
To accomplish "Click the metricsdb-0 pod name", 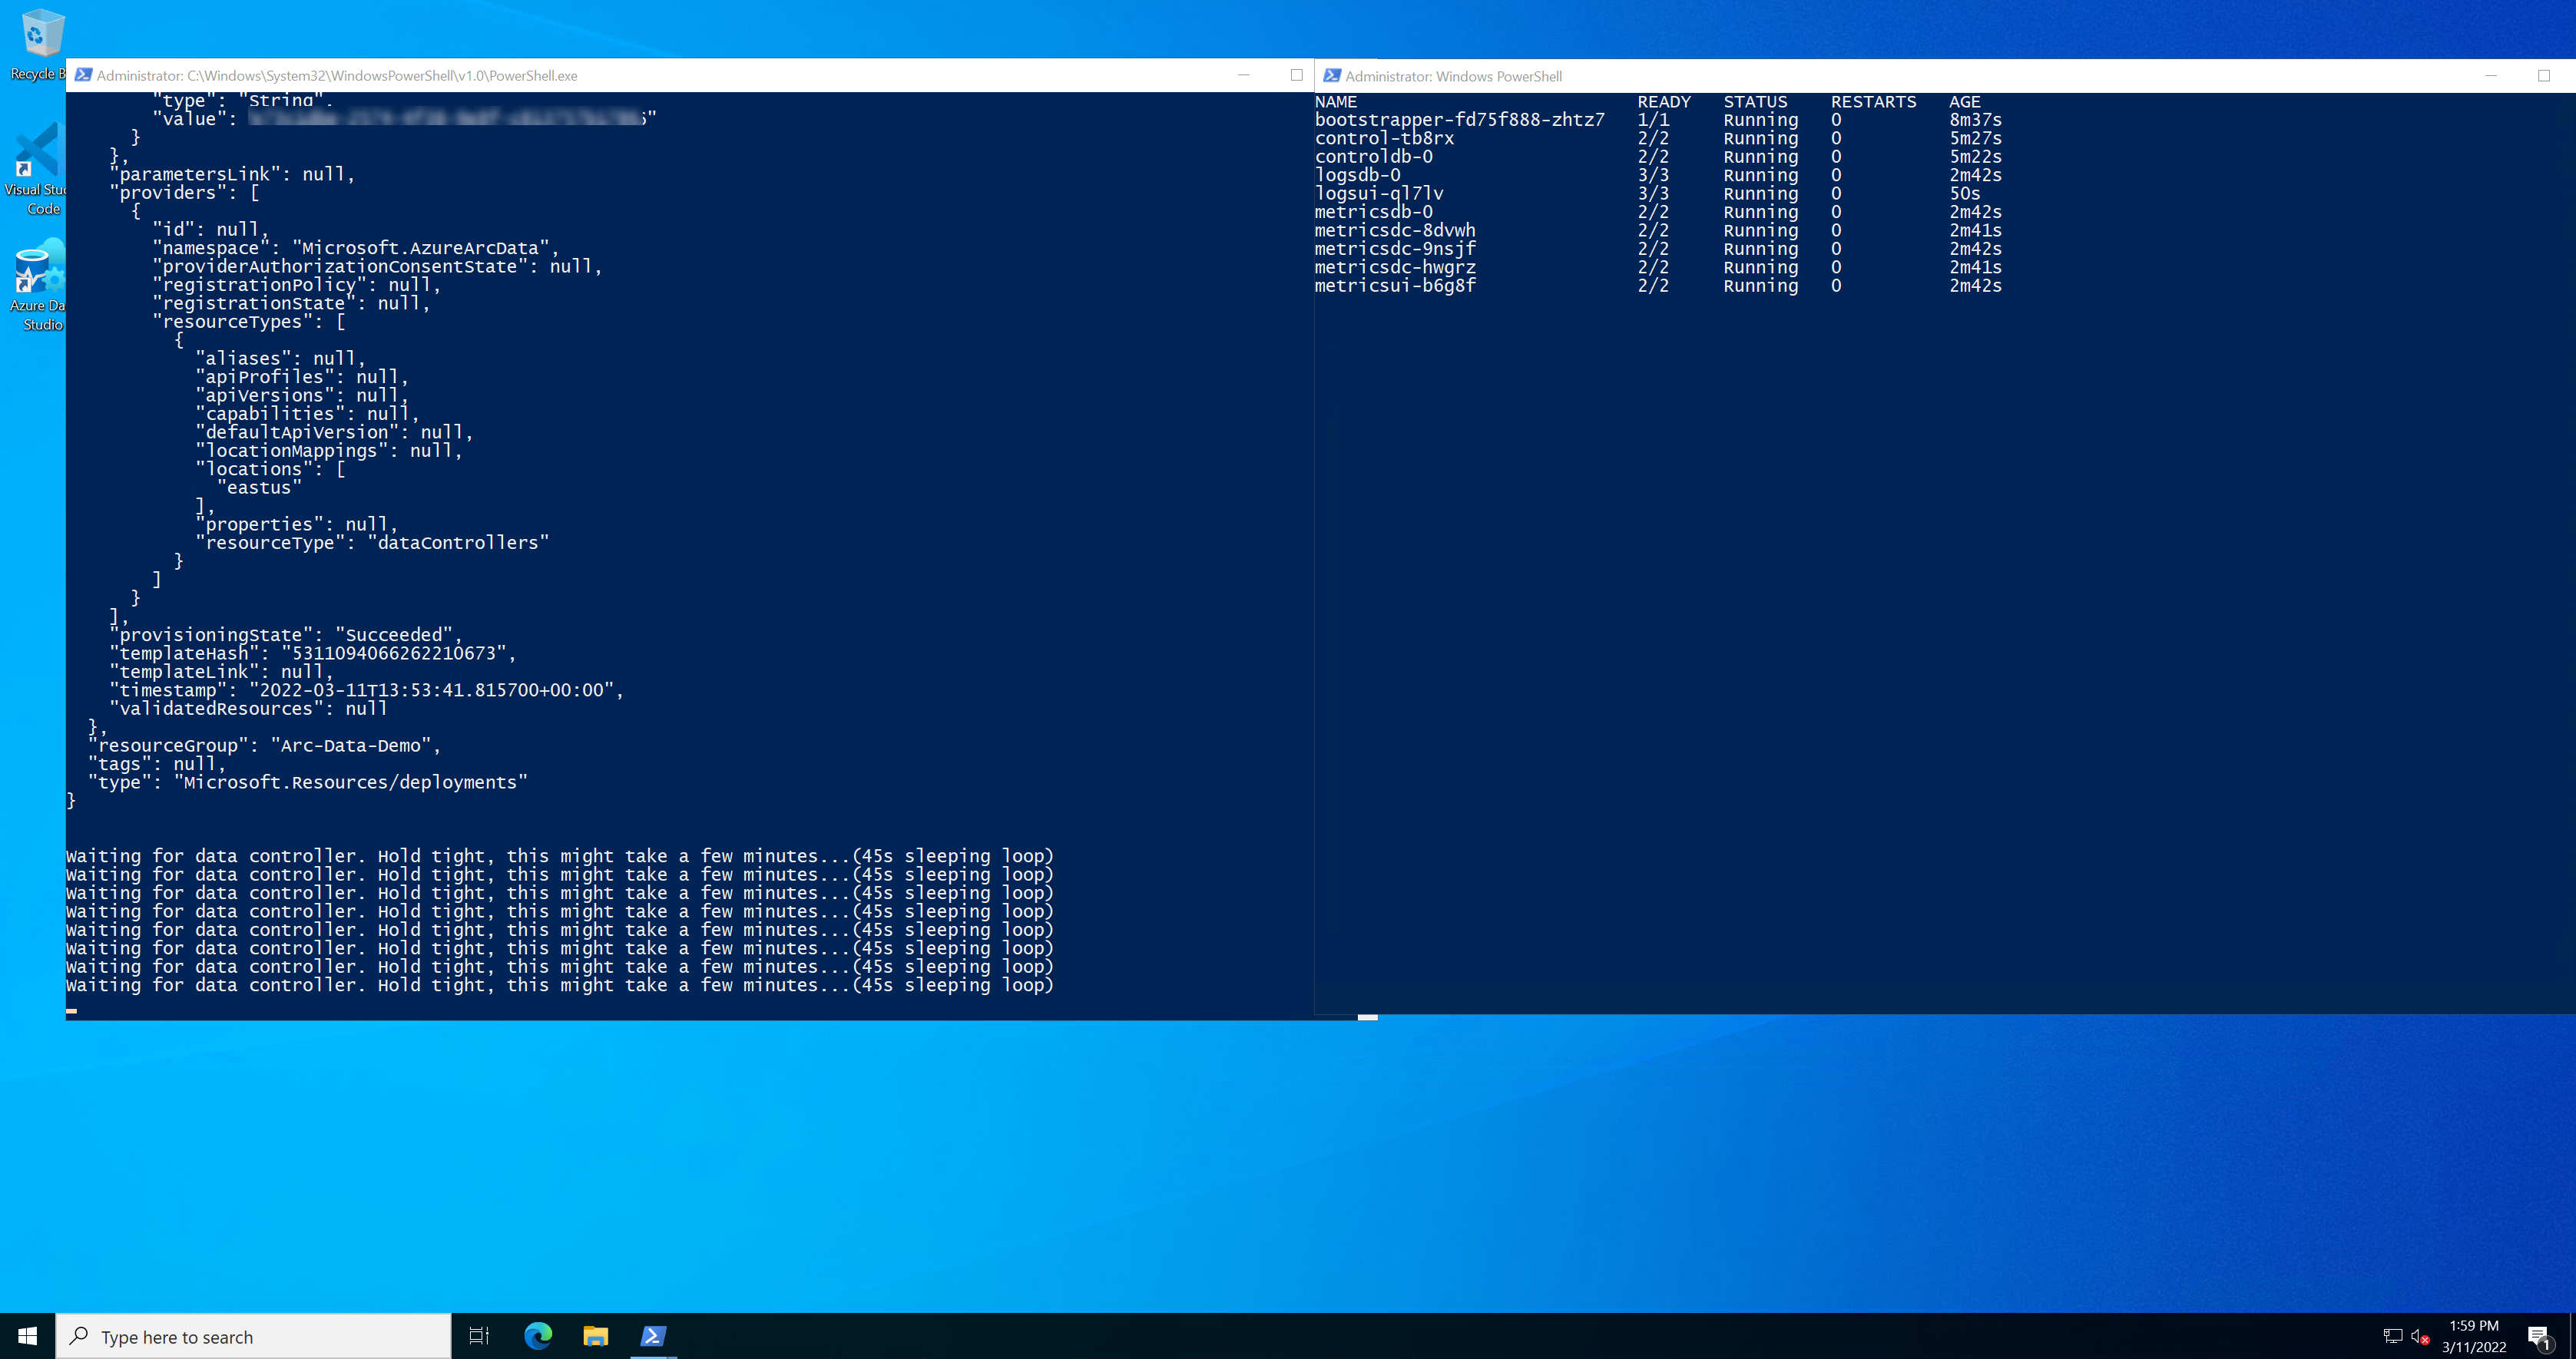I will click(x=1373, y=212).
